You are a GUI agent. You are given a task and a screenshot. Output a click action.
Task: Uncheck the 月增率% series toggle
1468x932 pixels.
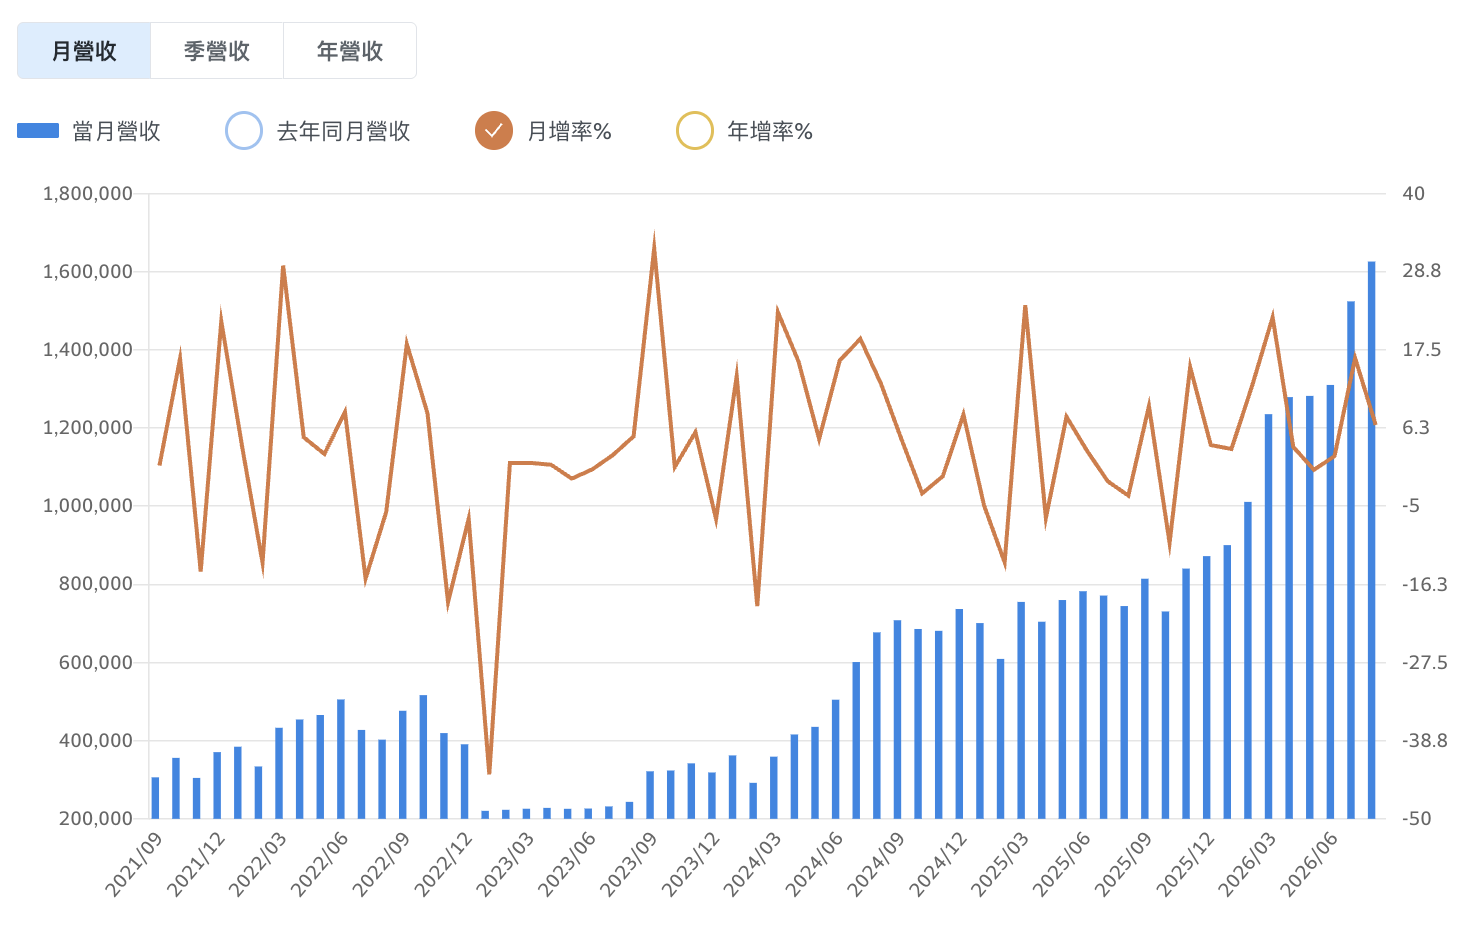click(x=494, y=131)
